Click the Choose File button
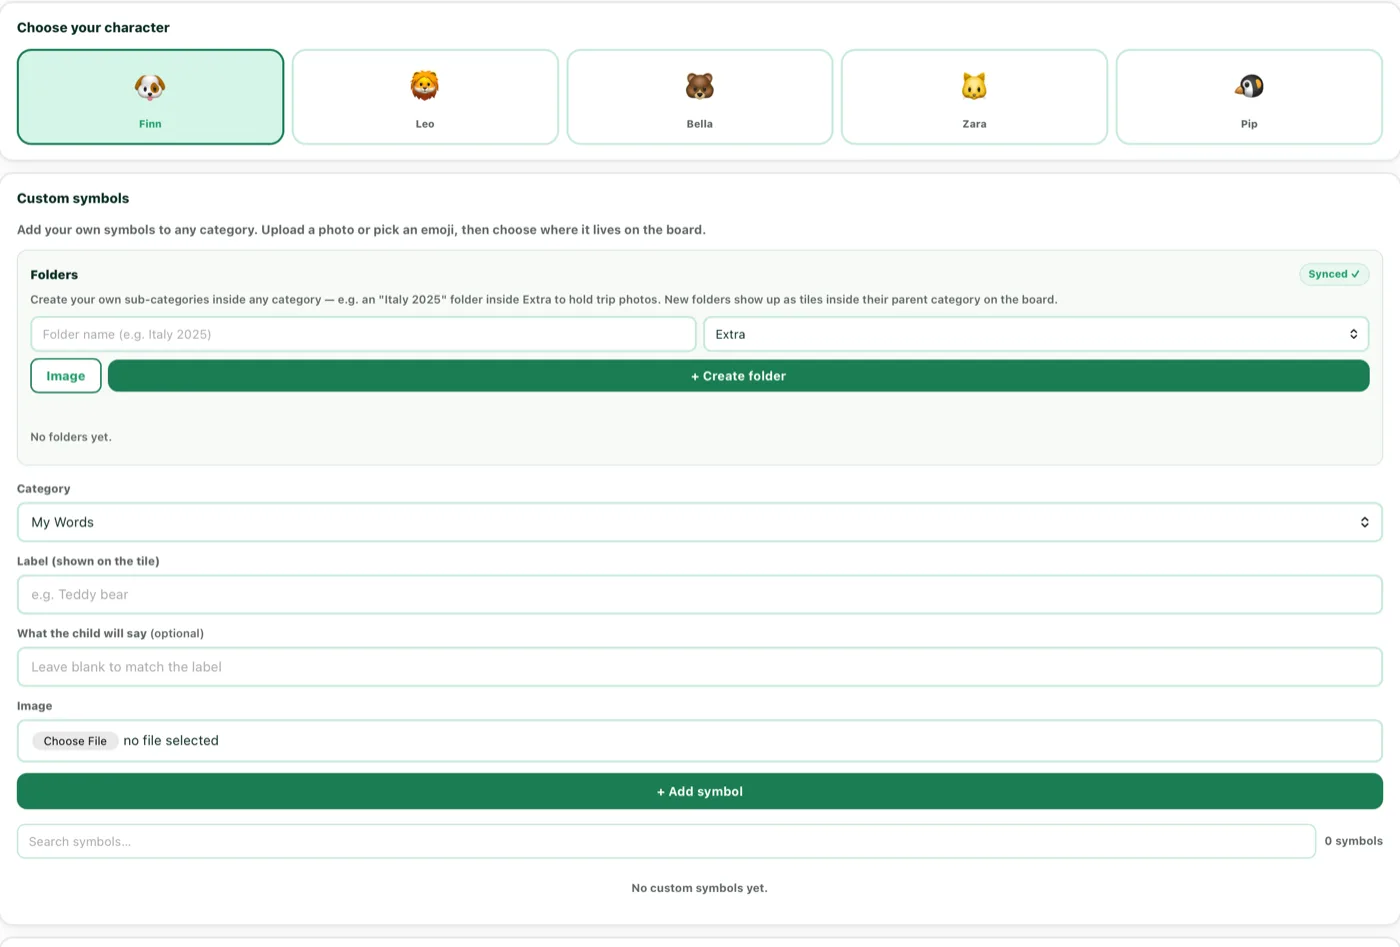The width and height of the screenshot is (1400, 947). click(x=75, y=741)
